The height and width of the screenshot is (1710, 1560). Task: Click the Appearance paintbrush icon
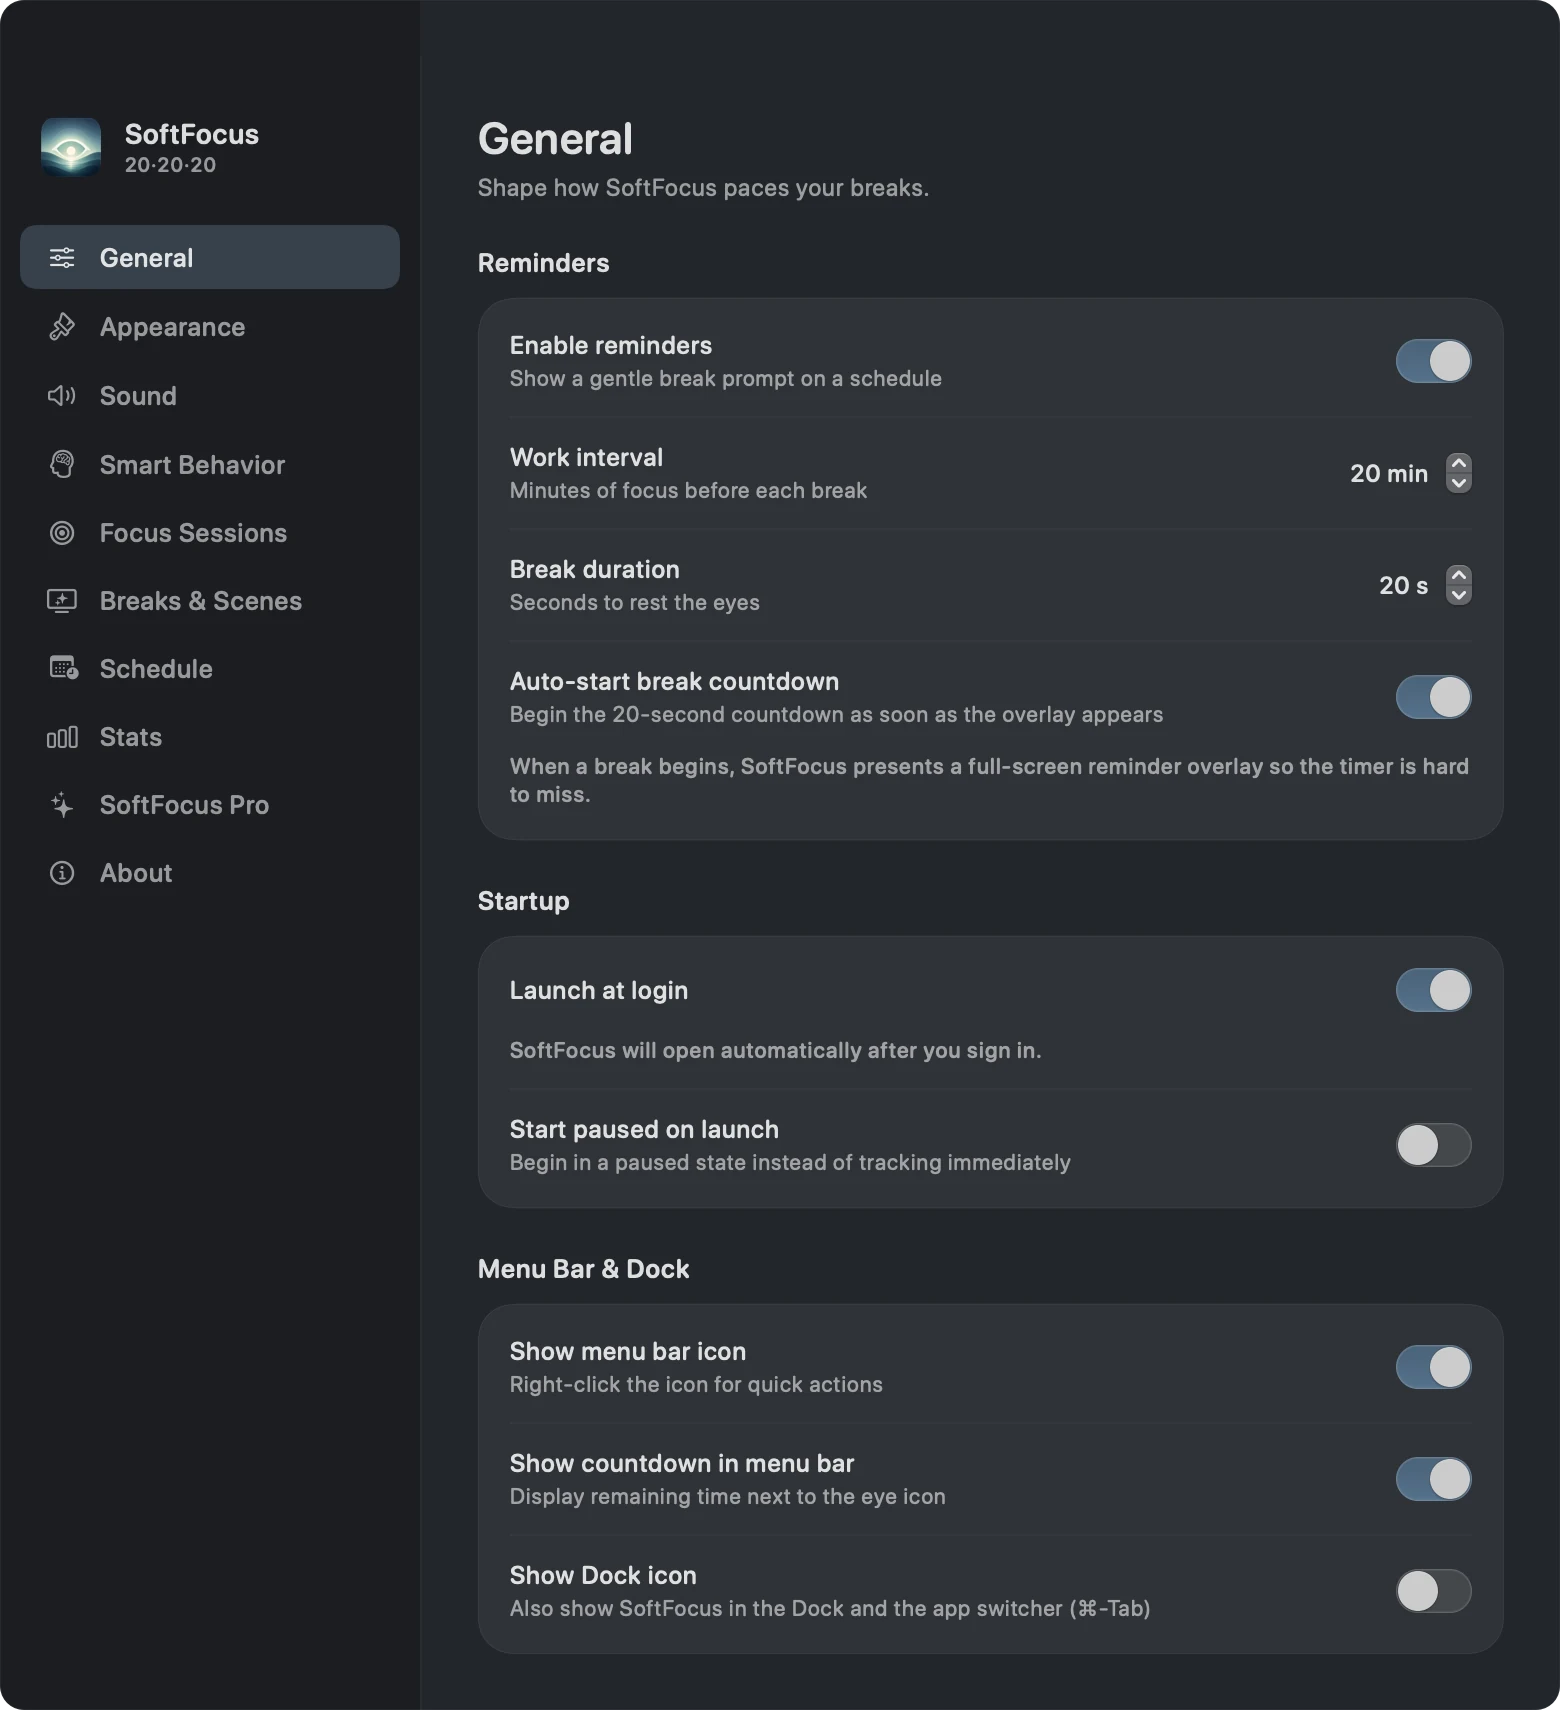(x=62, y=327)
